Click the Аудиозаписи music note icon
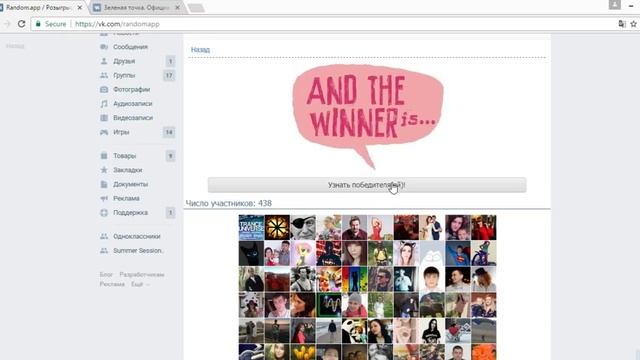 104,104
